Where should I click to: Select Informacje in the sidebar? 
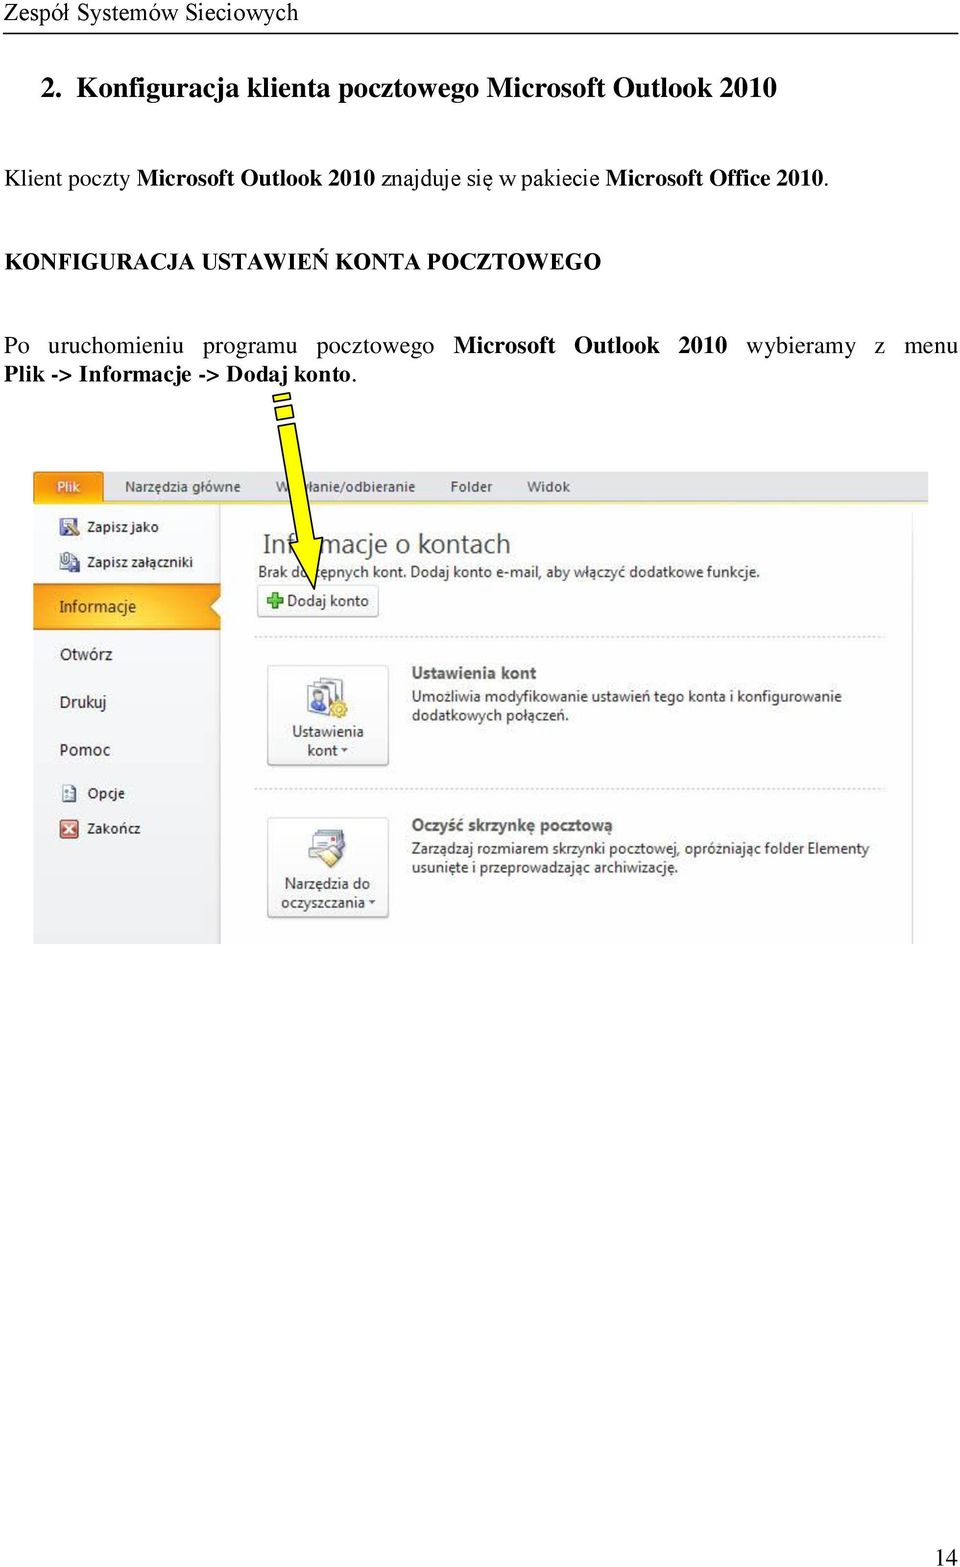(126, 607)
